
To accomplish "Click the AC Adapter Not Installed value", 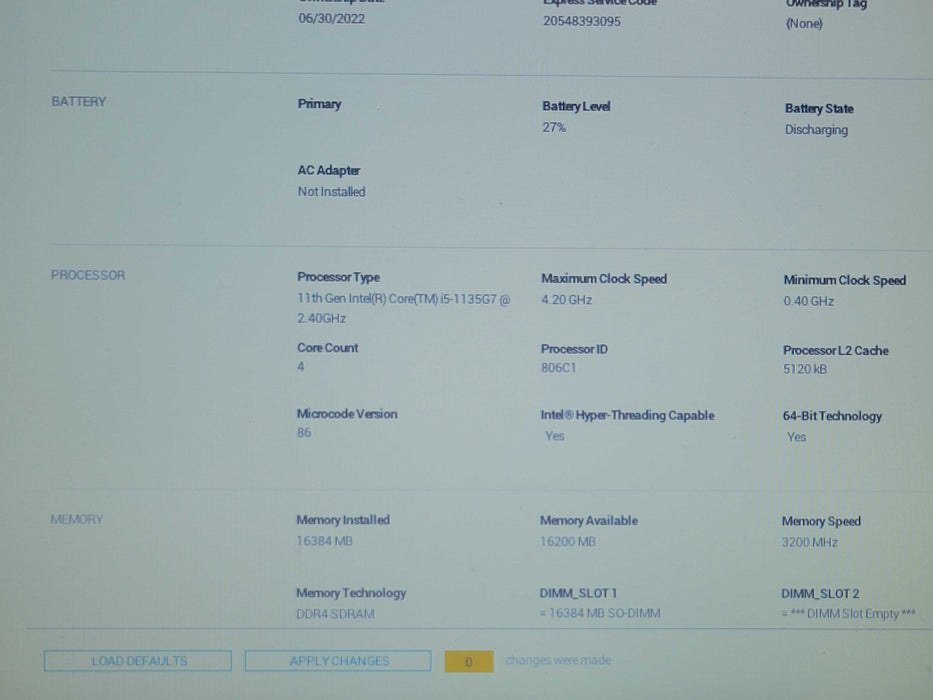I will [x=331, y=191].
